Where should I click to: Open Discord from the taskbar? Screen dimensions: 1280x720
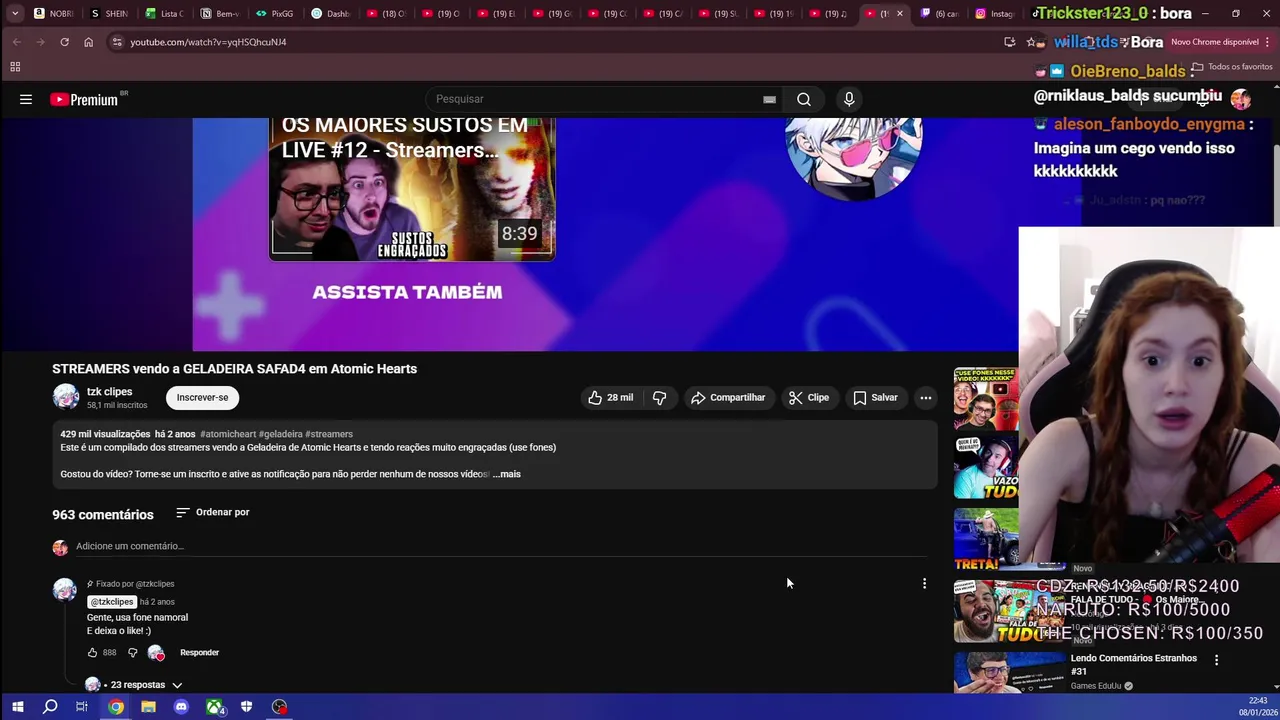tap(181, 707)
